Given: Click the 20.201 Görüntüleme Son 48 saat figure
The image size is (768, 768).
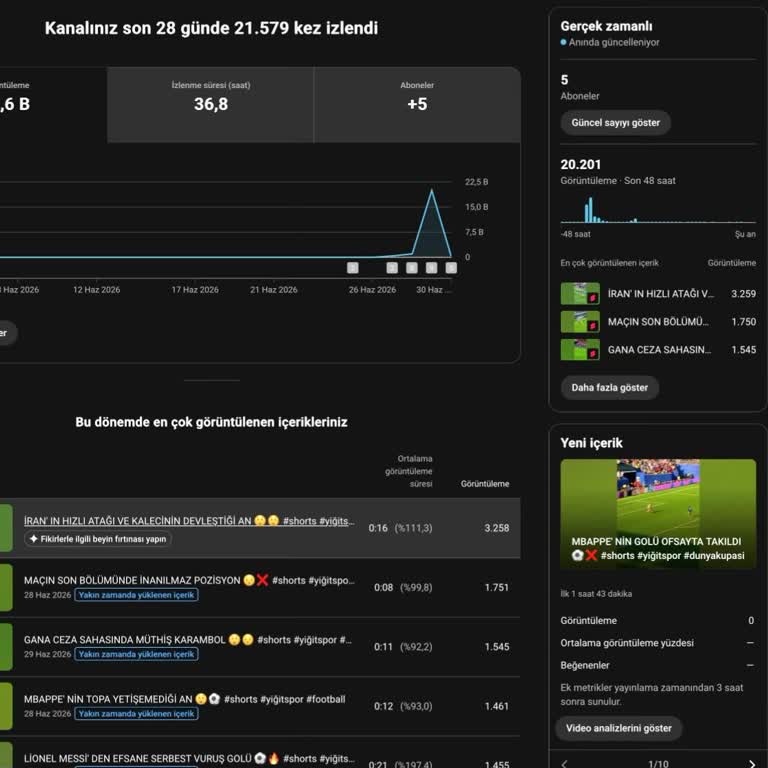Looking at the screenshot, I should 580,165.
